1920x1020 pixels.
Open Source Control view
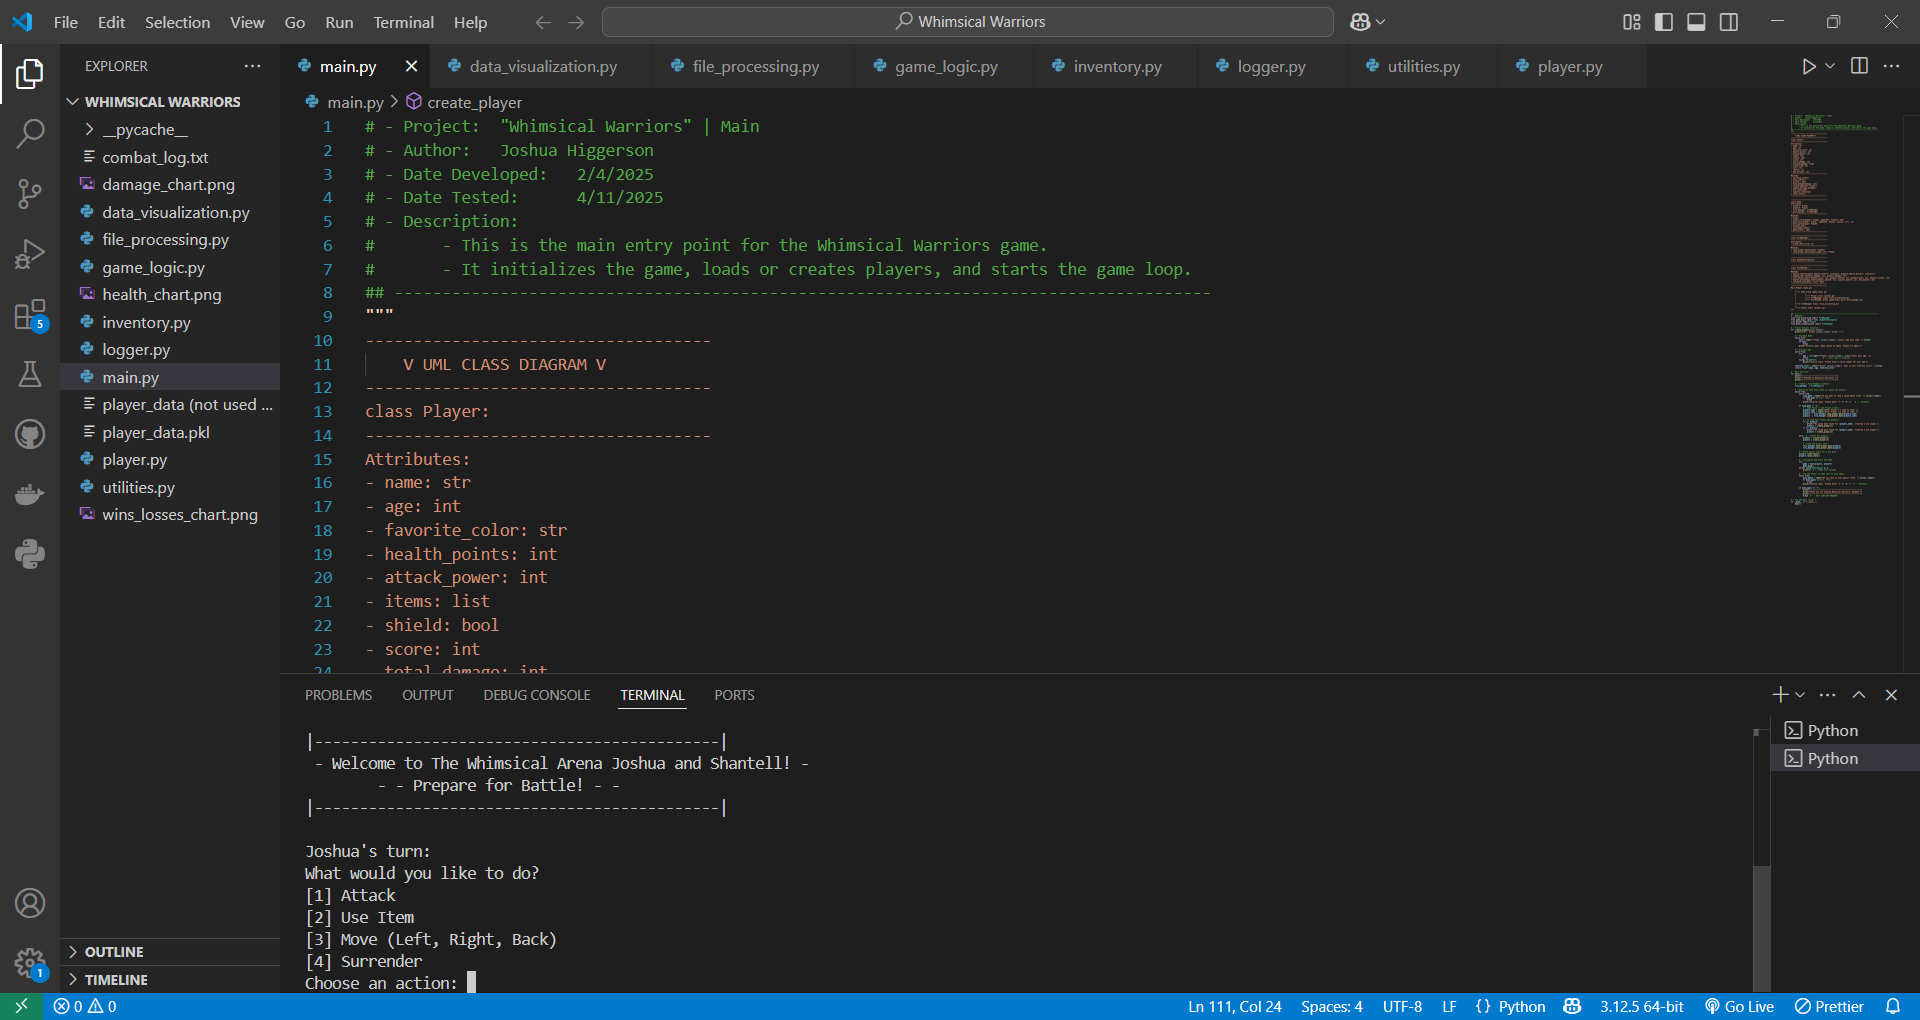(30, 194)
